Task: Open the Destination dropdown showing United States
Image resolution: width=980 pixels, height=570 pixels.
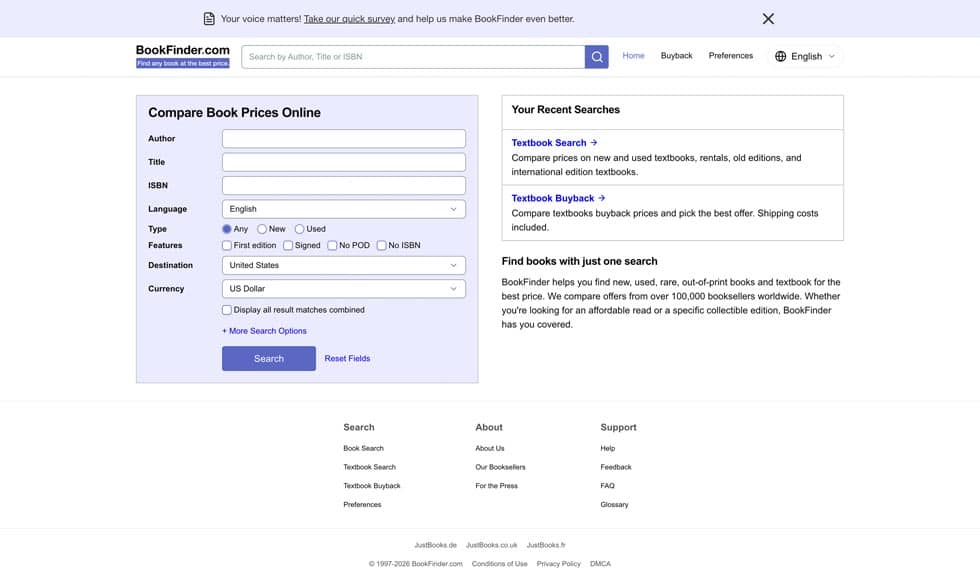Action: [x=344, y=266]
